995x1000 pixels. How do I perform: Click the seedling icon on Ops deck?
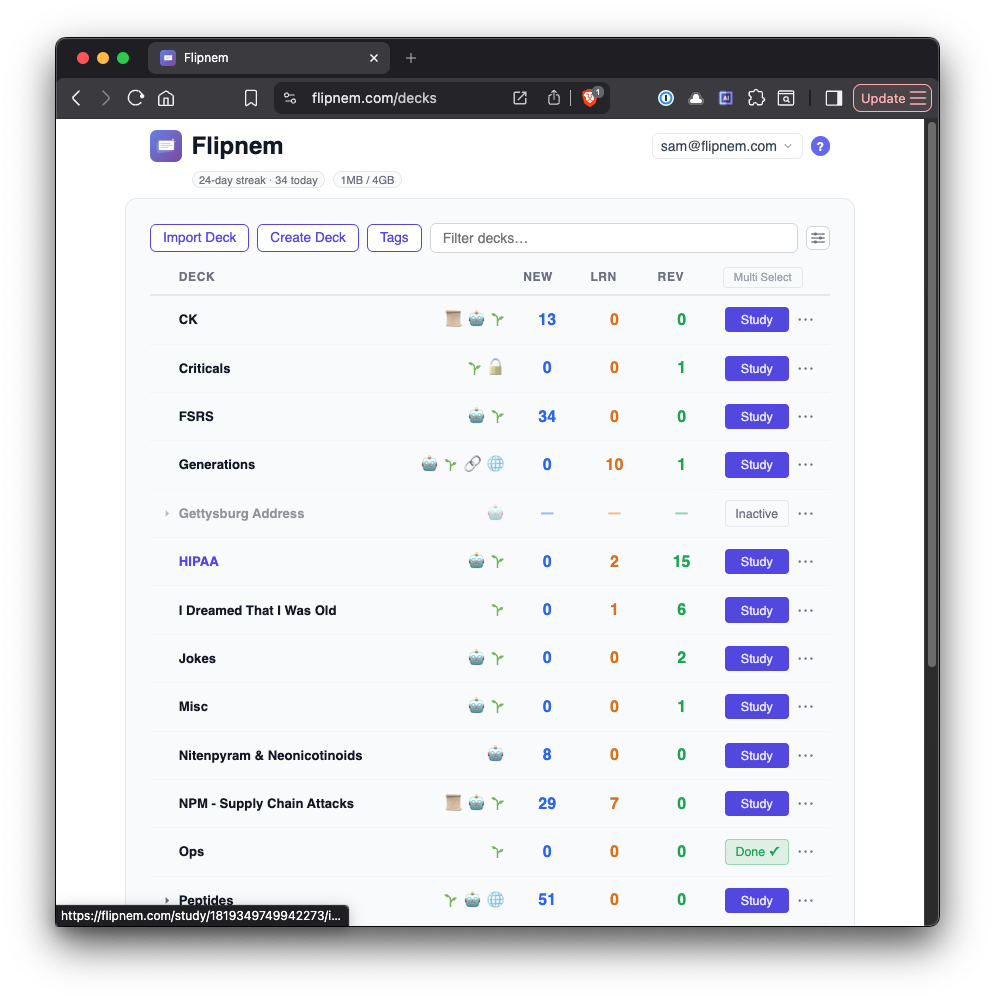[x=497, y=852]
